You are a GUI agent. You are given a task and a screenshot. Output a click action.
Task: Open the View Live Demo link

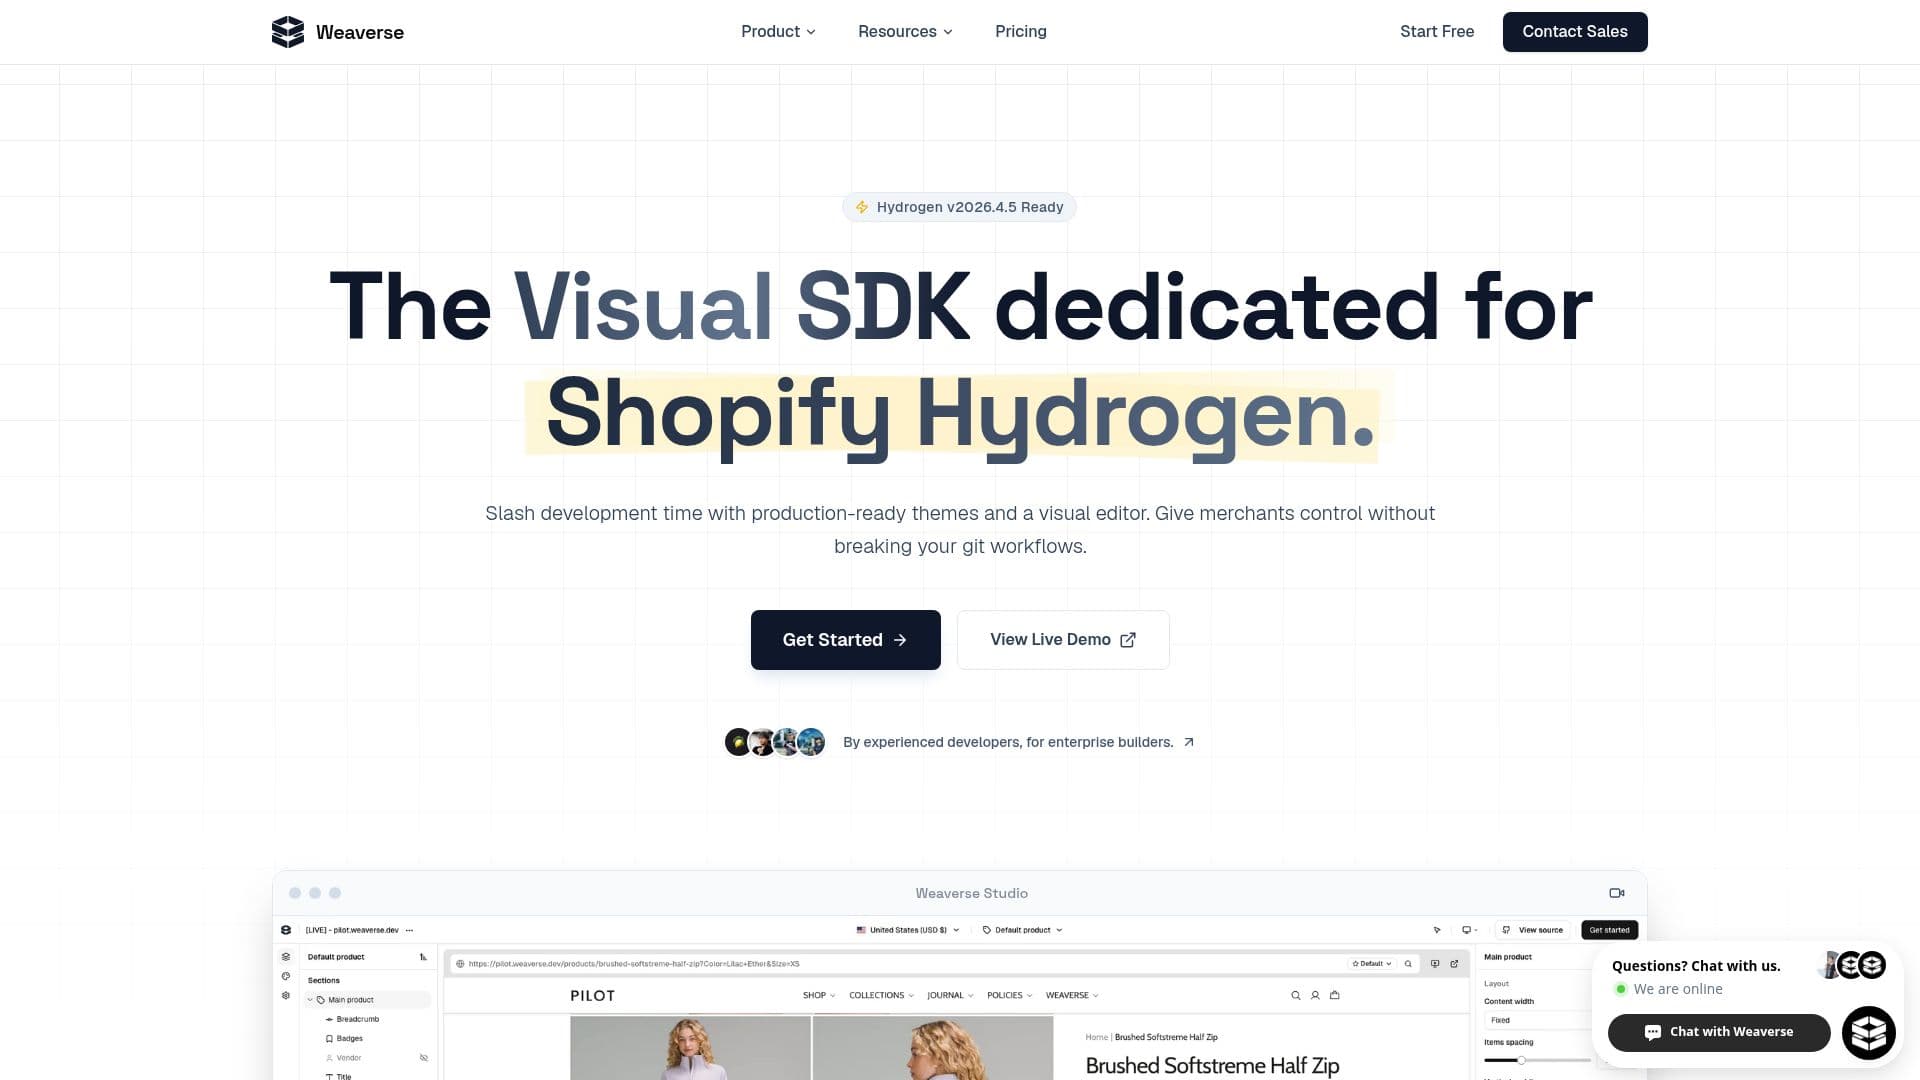(1063, 640)
